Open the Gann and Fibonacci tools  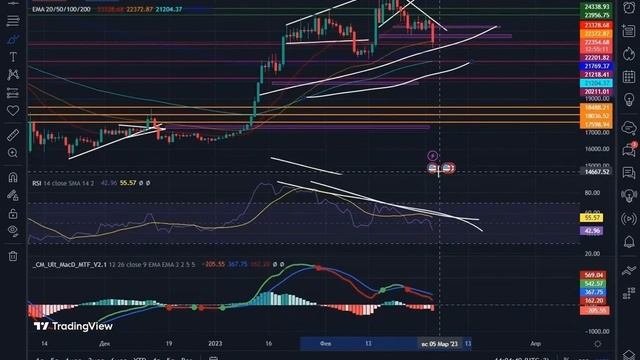click(x=13, y=21)
